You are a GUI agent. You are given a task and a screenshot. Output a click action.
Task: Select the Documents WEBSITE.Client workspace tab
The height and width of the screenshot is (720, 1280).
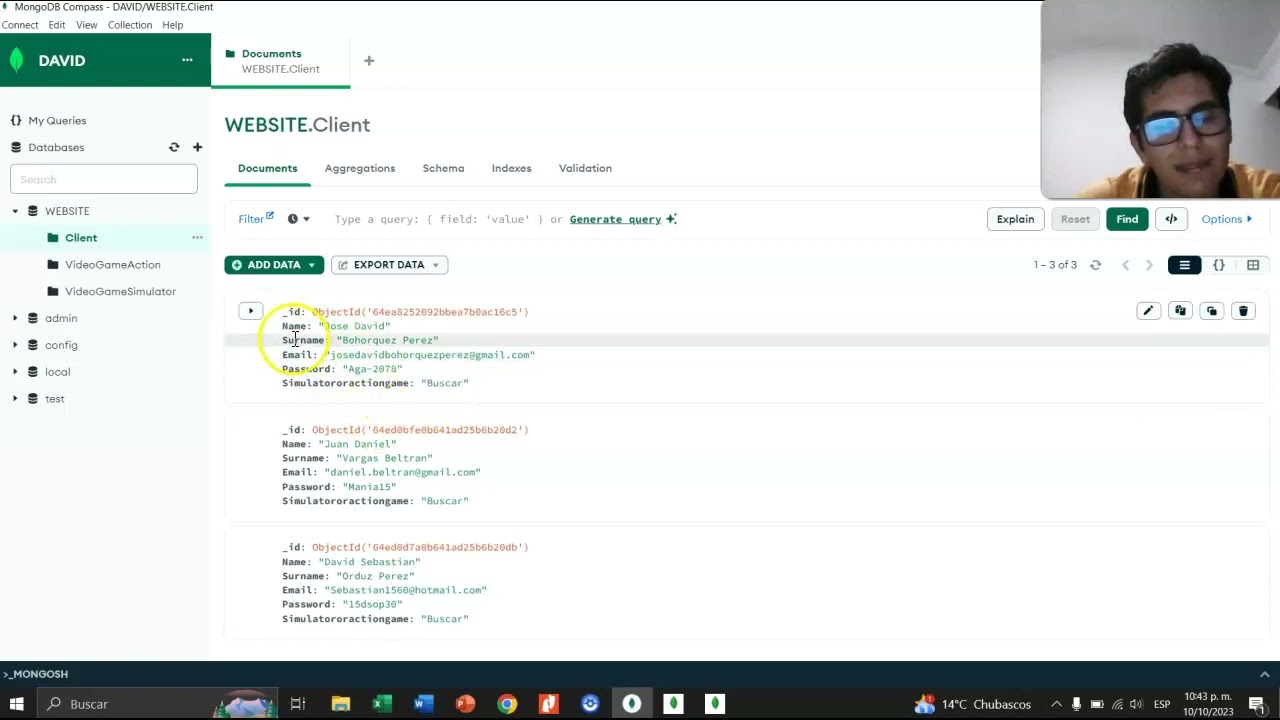281,61
